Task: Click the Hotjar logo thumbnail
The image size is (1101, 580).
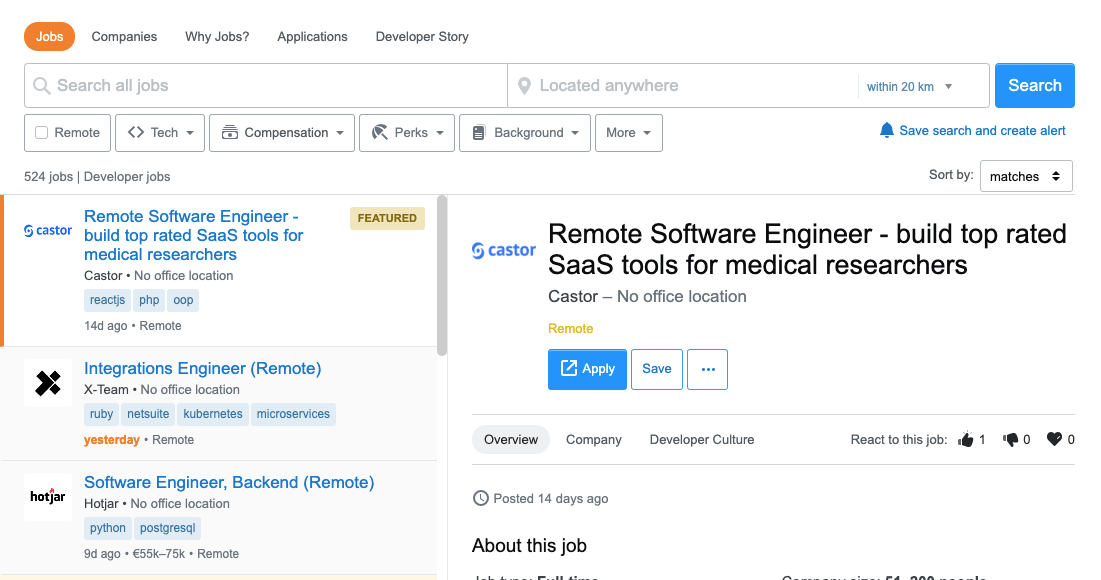Action: point(48,496)
